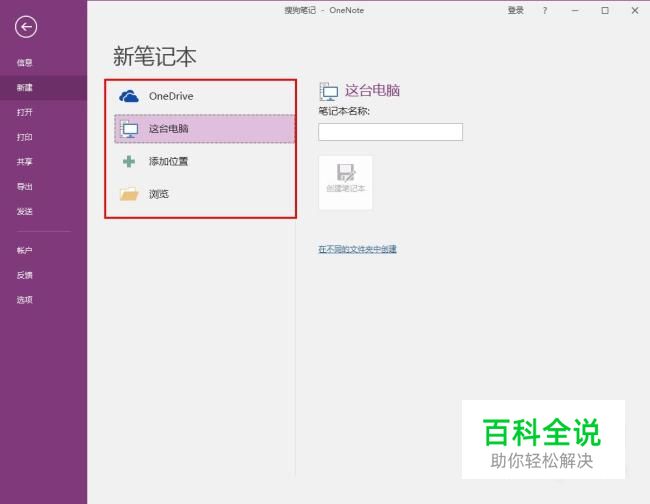Choose the 打印 (Print) menu item
Screen dimensions: 650x504
click(x=24, y=137)
